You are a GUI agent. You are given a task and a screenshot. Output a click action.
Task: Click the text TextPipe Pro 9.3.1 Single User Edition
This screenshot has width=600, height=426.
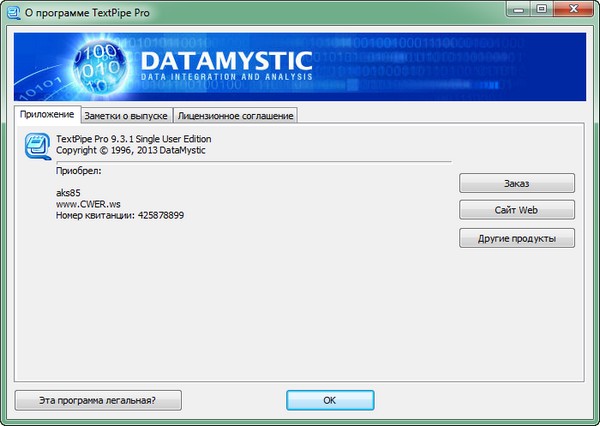coord(134,139)
